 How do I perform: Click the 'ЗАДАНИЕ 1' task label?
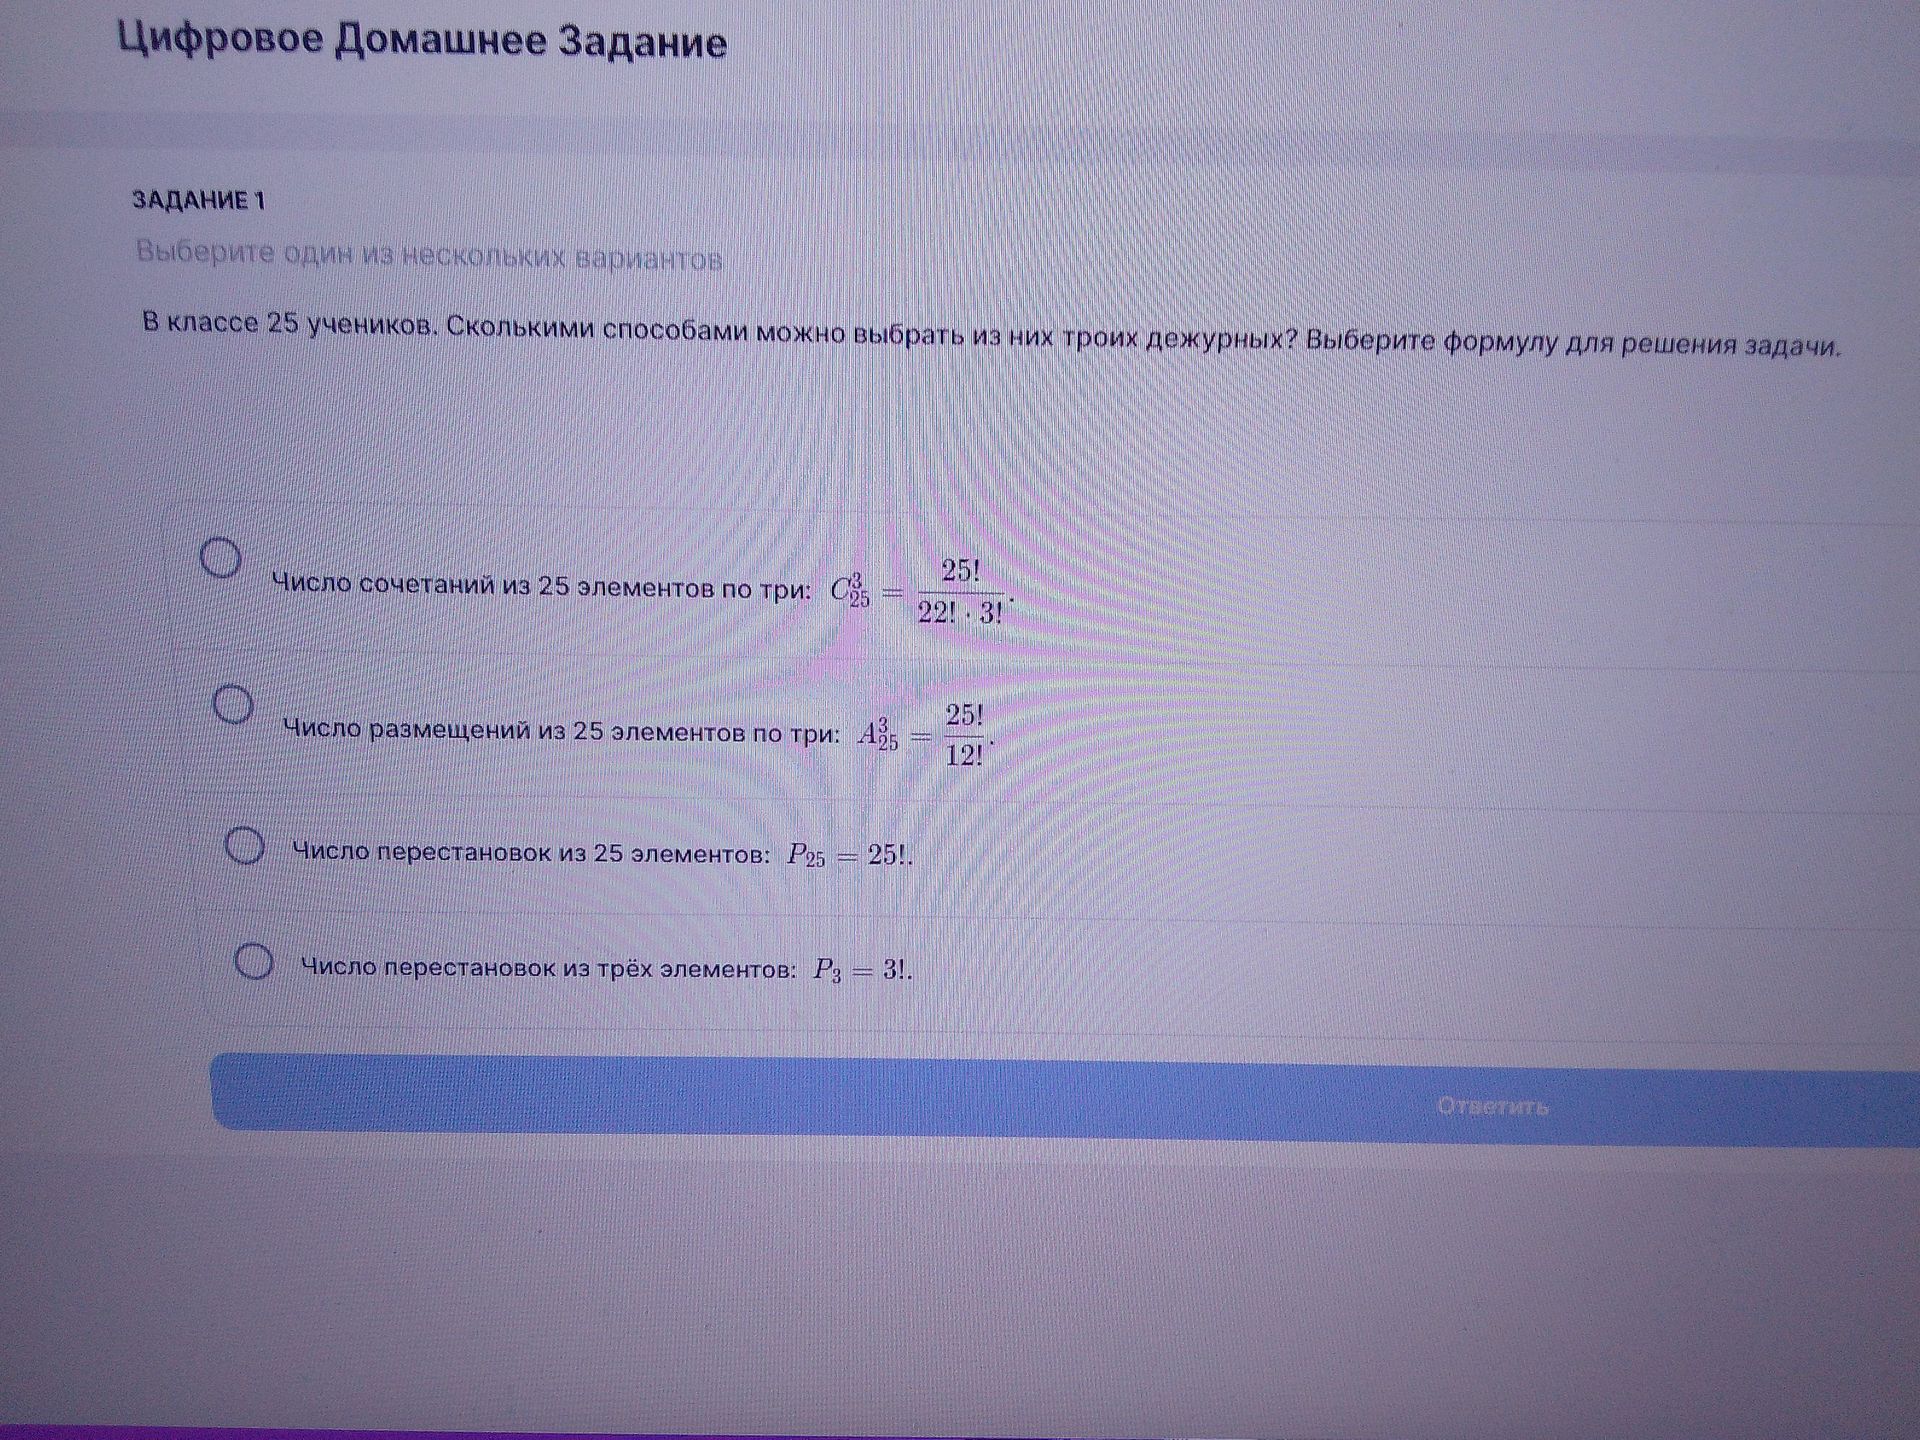[x=199, y=201]
